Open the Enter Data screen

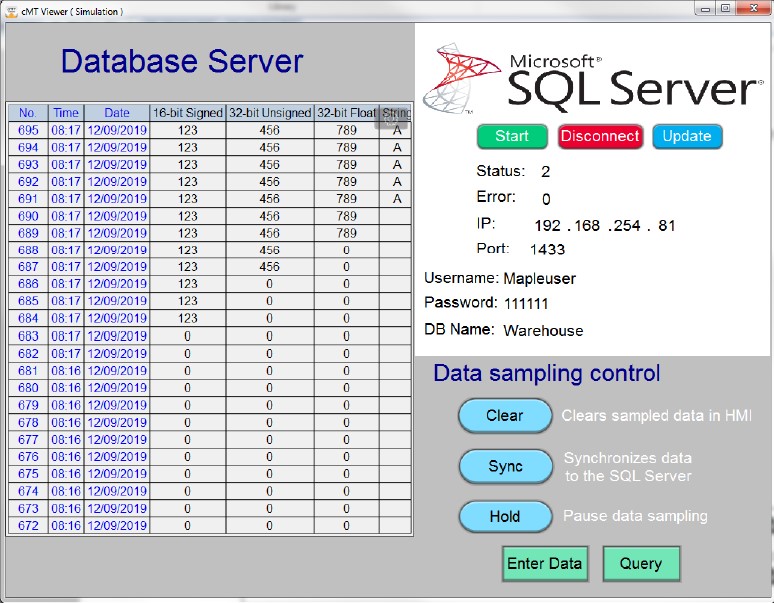coord(544,564)
